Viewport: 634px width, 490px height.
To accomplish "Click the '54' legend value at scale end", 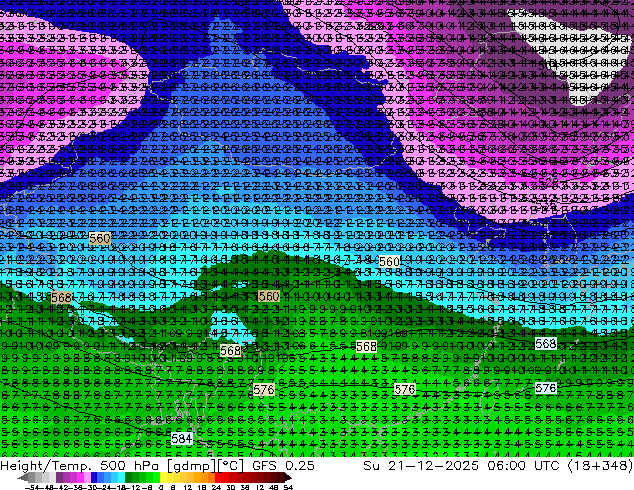I will click(x=288, y=488).
